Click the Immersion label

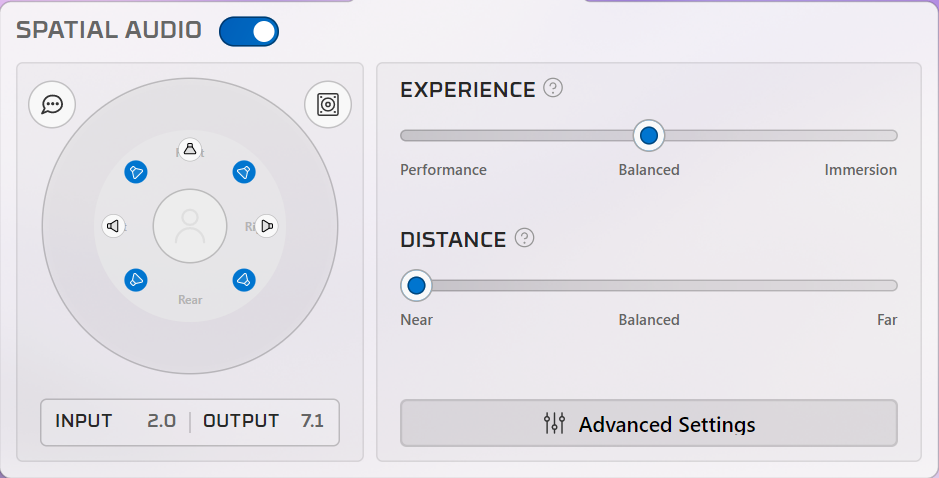tap(861, 170)
